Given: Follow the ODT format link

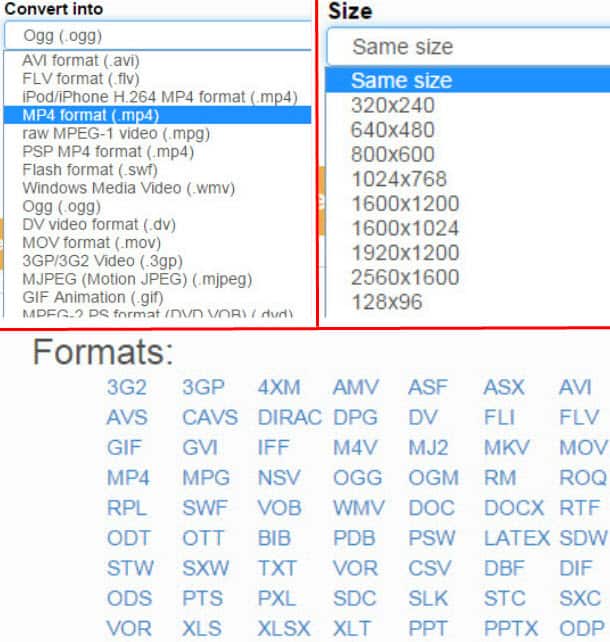Looking at the screenshot, I should click(129, 538).
